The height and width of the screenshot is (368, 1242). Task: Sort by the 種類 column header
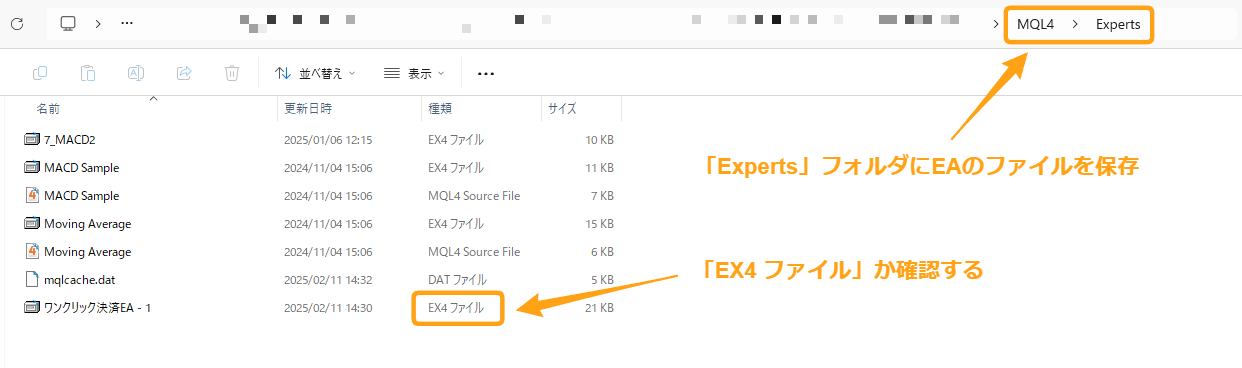pyautogui.click(x=440, y=108)
